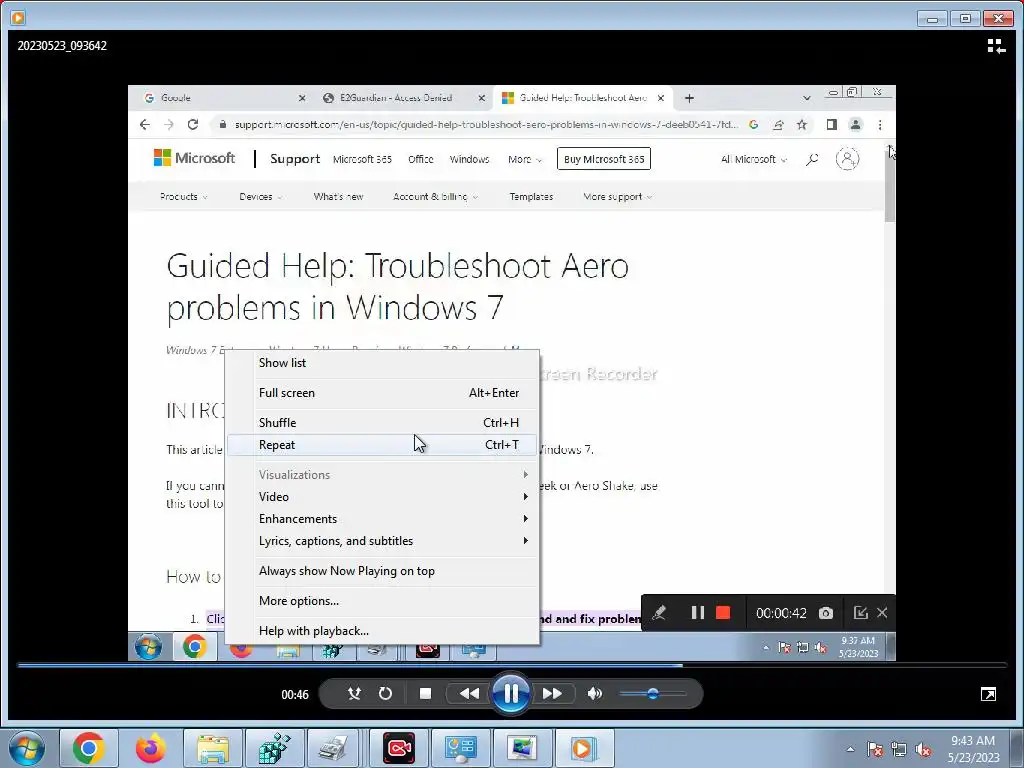
Task: Click Templates link in video page
Action: click(531, 197)
